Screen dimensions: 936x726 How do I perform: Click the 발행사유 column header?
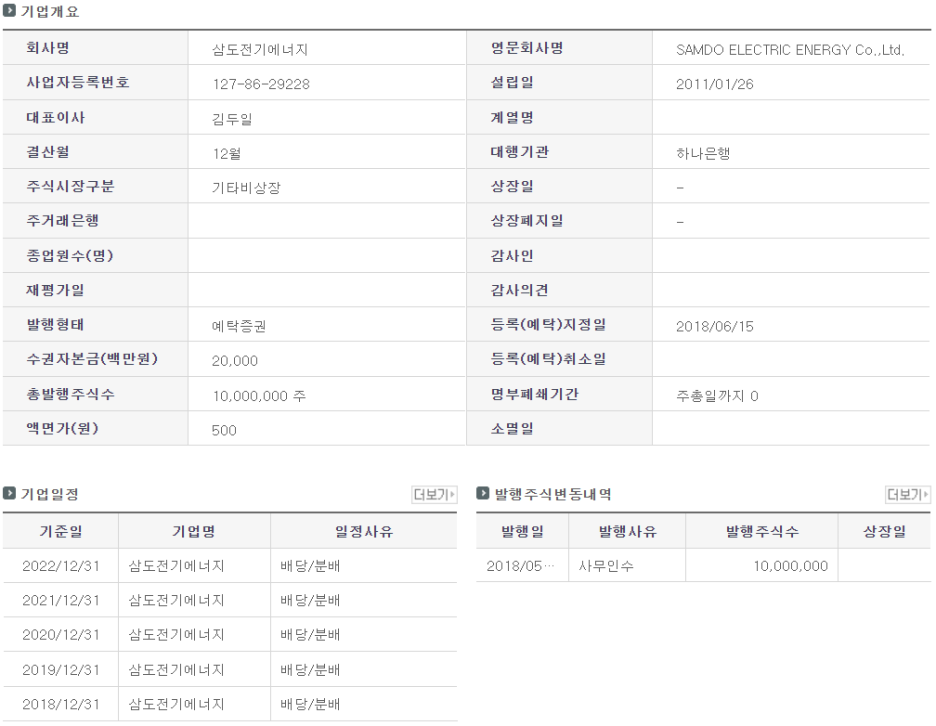[x=627, y=531]
